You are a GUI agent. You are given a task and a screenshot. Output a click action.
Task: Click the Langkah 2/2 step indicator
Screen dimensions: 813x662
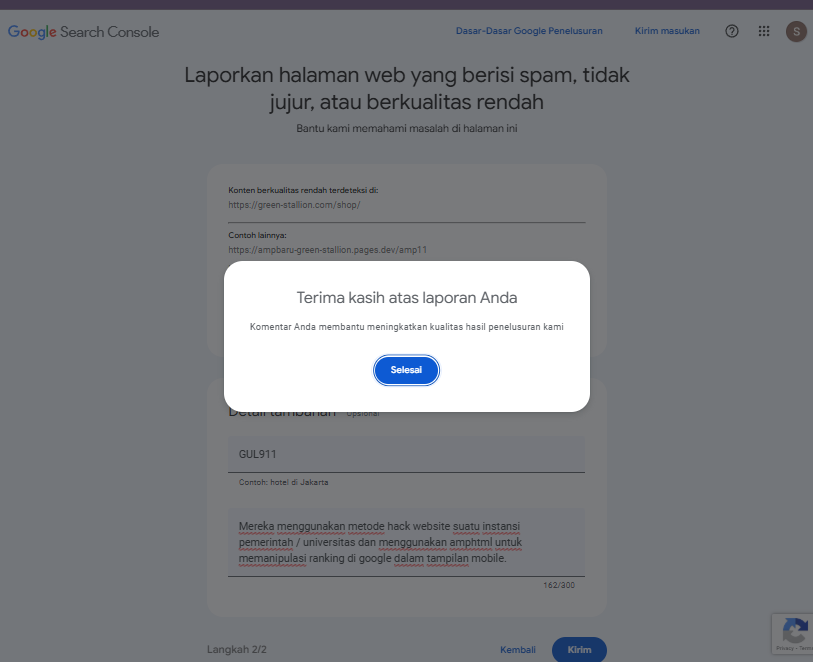pyautogui.click(x=236, y=650)
